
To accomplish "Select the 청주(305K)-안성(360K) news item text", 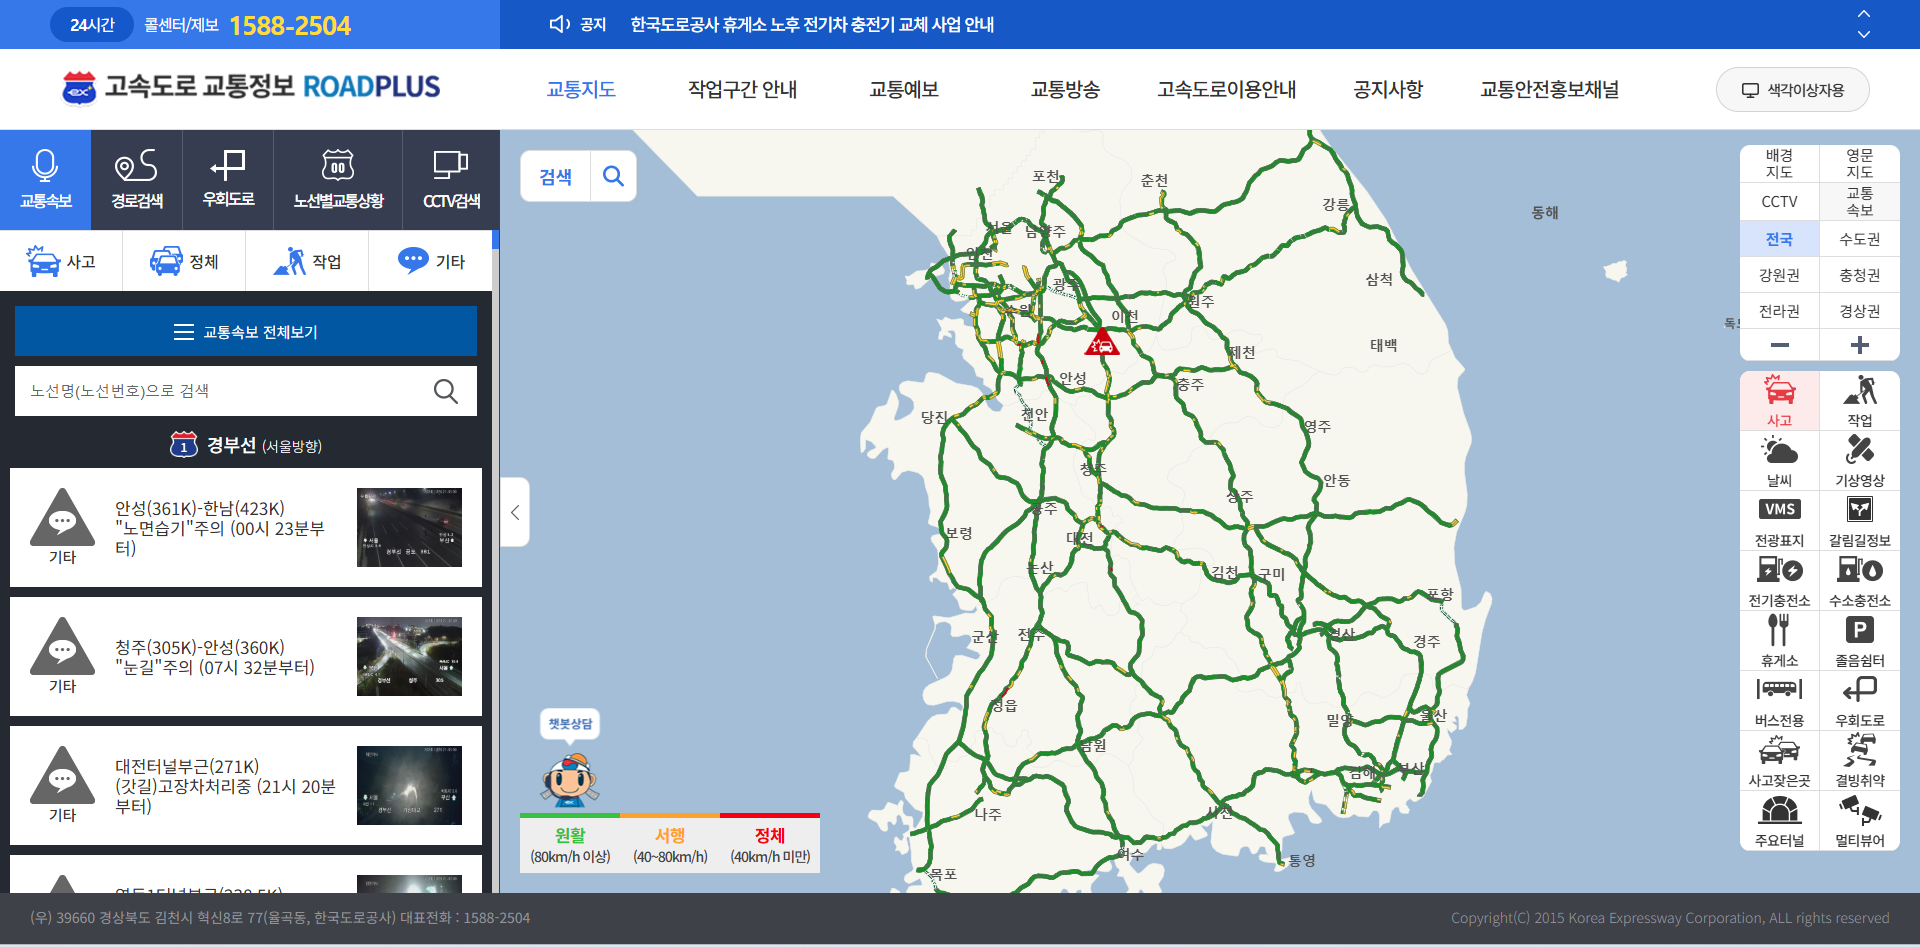I will pyautogui.click(x=215, y=657).
